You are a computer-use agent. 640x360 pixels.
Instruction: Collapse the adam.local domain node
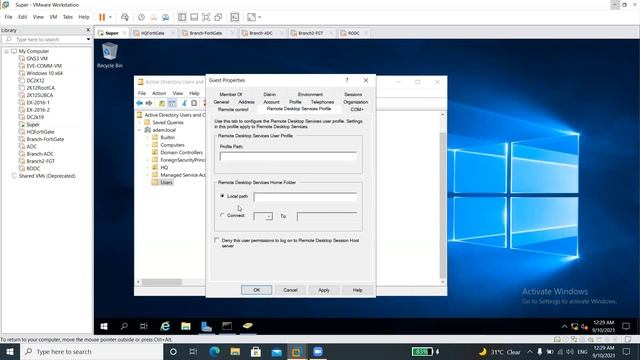140,130
